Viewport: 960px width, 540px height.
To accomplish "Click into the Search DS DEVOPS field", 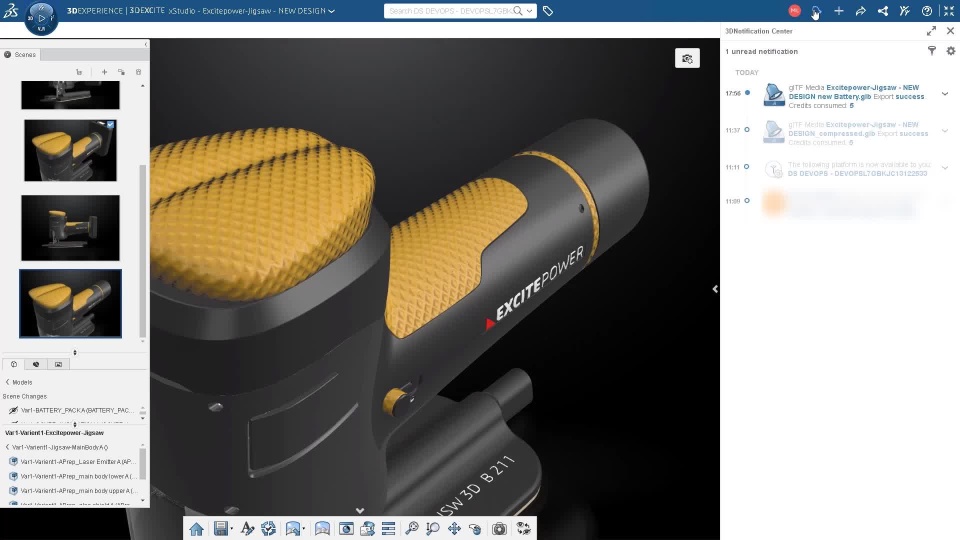I will (450, 11).
